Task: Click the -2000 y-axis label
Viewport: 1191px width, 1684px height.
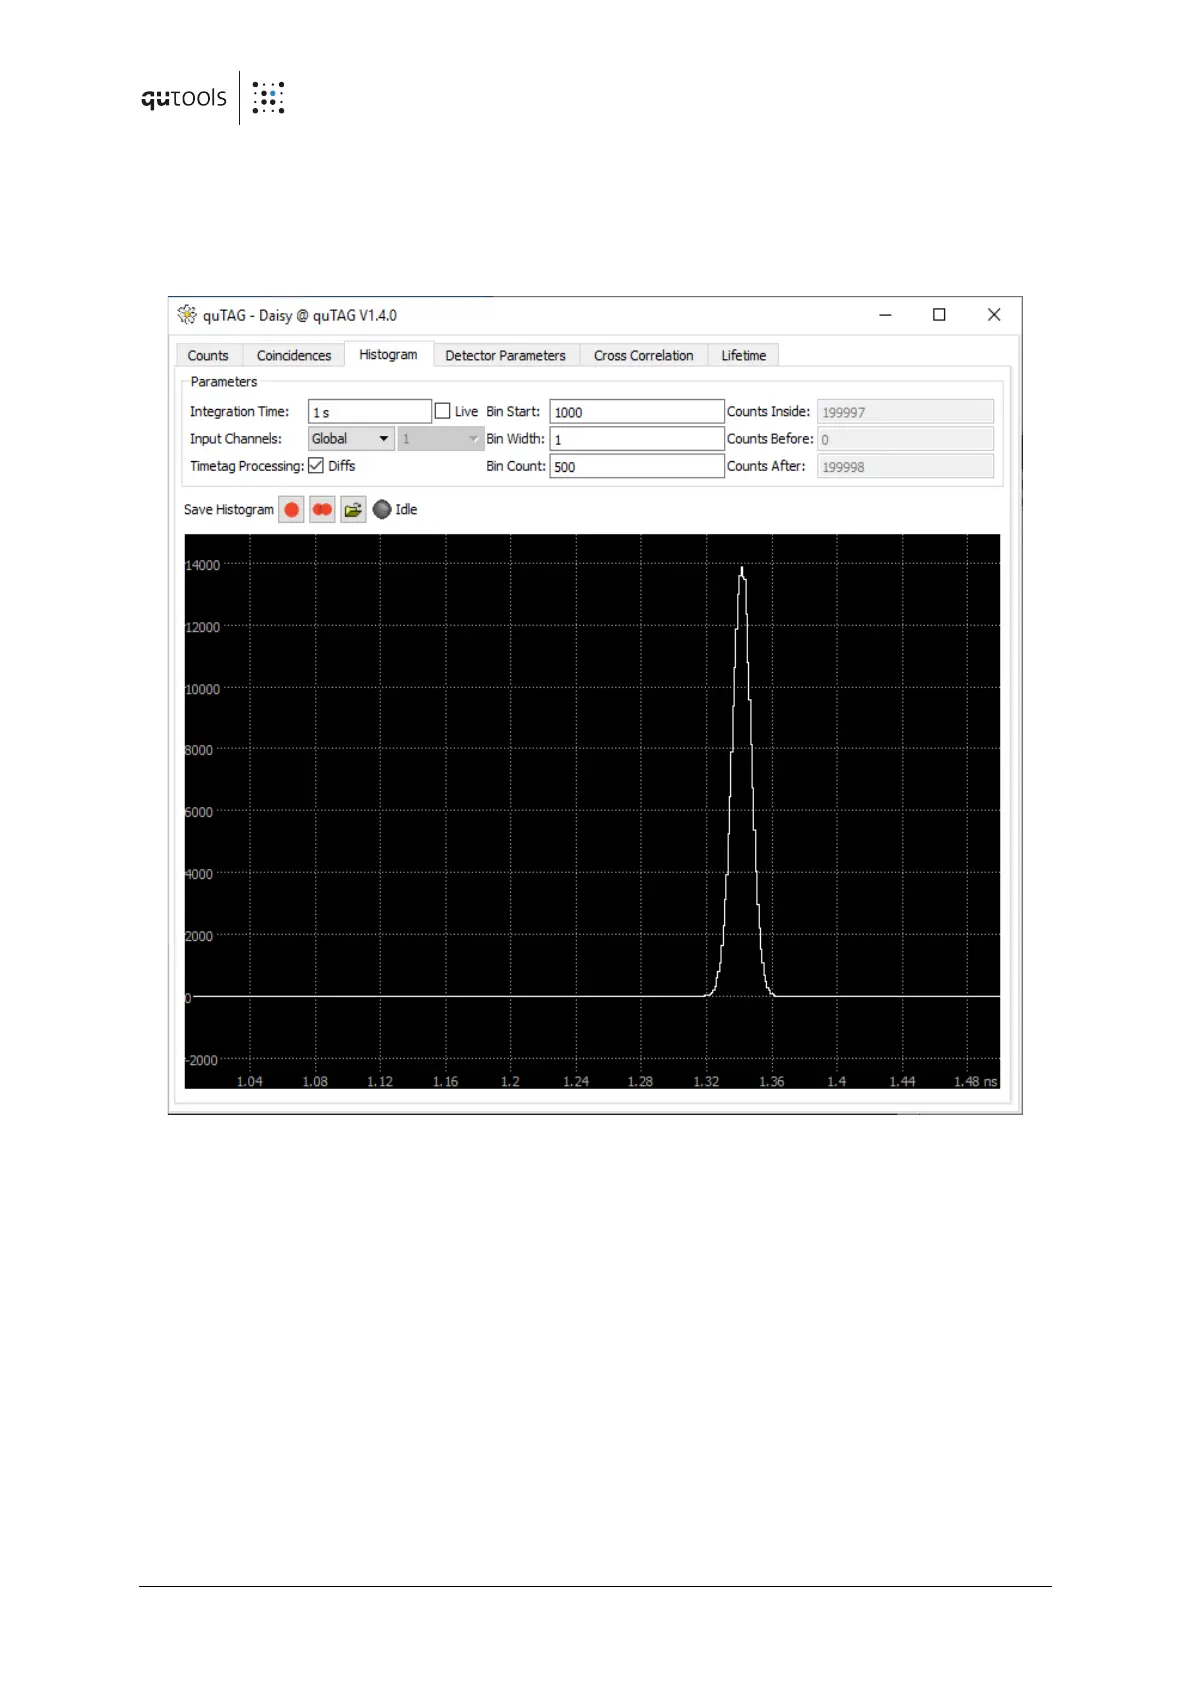Action: 202,1061
